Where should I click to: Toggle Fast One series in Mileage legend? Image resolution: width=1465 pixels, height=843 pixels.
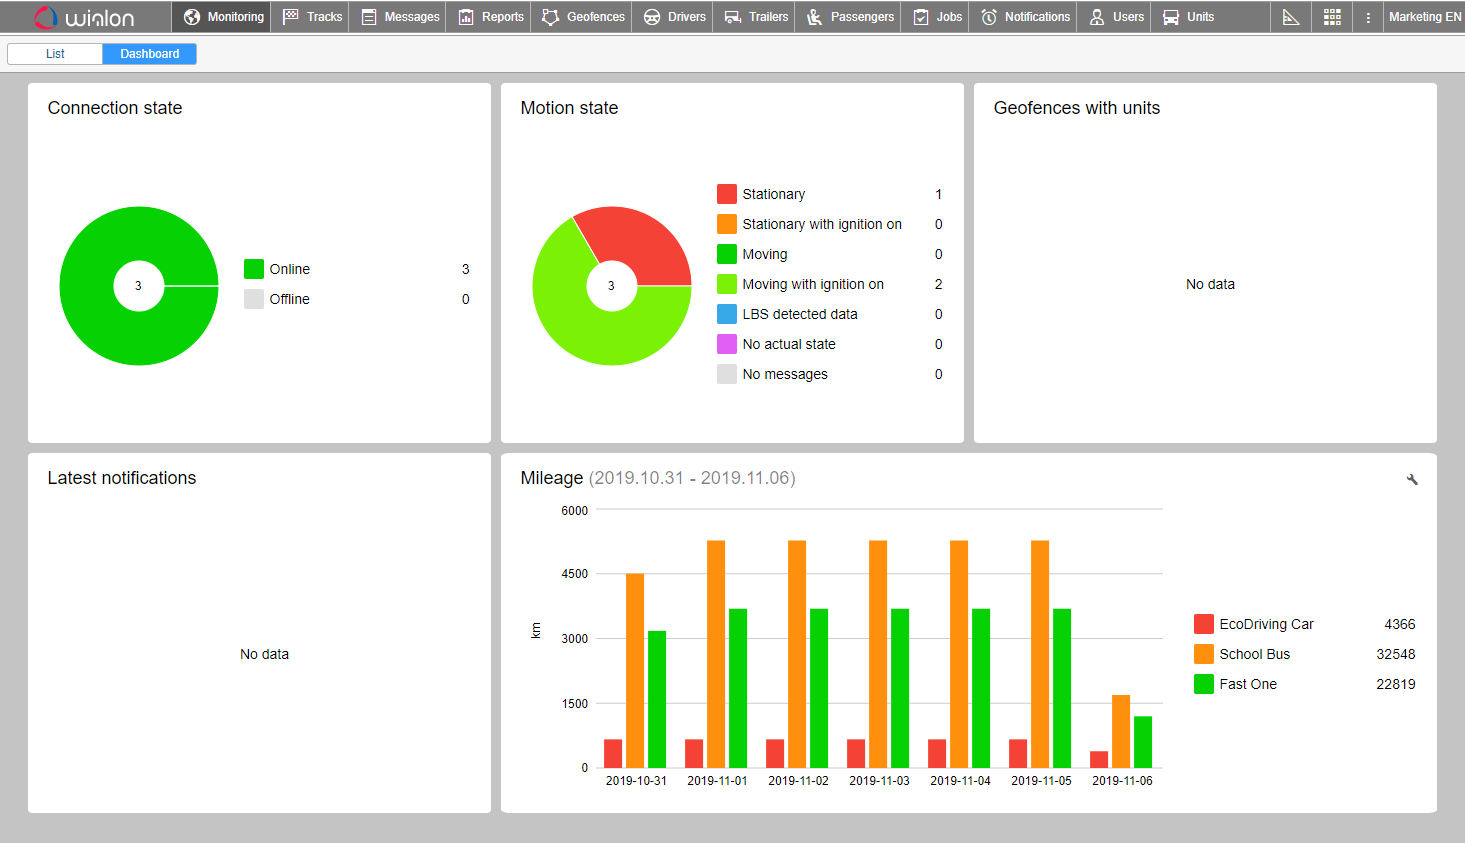tap(1247, 684)
